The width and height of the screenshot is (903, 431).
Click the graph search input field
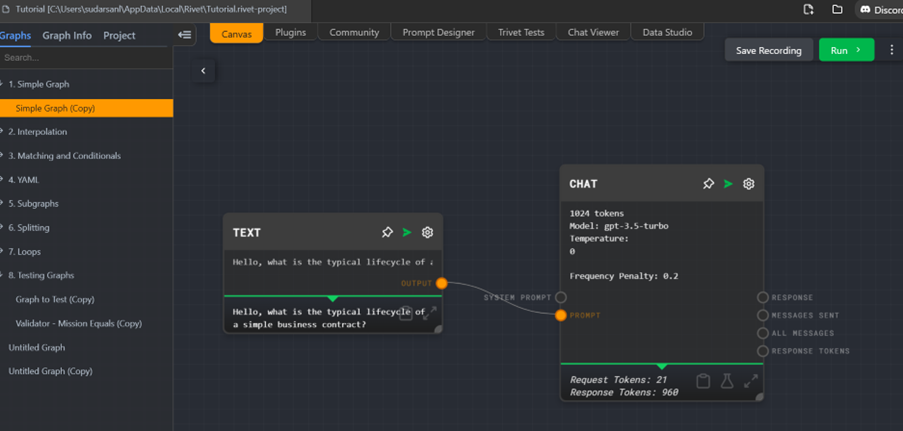(85, 58)
